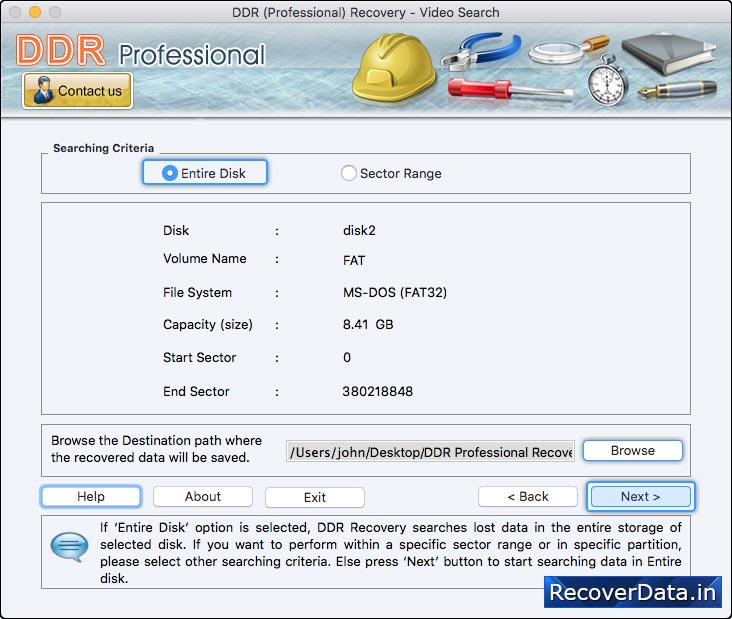The image size is (732, 619).
Task: Select the Entire Disk radio option
Action: pos(205,173)
